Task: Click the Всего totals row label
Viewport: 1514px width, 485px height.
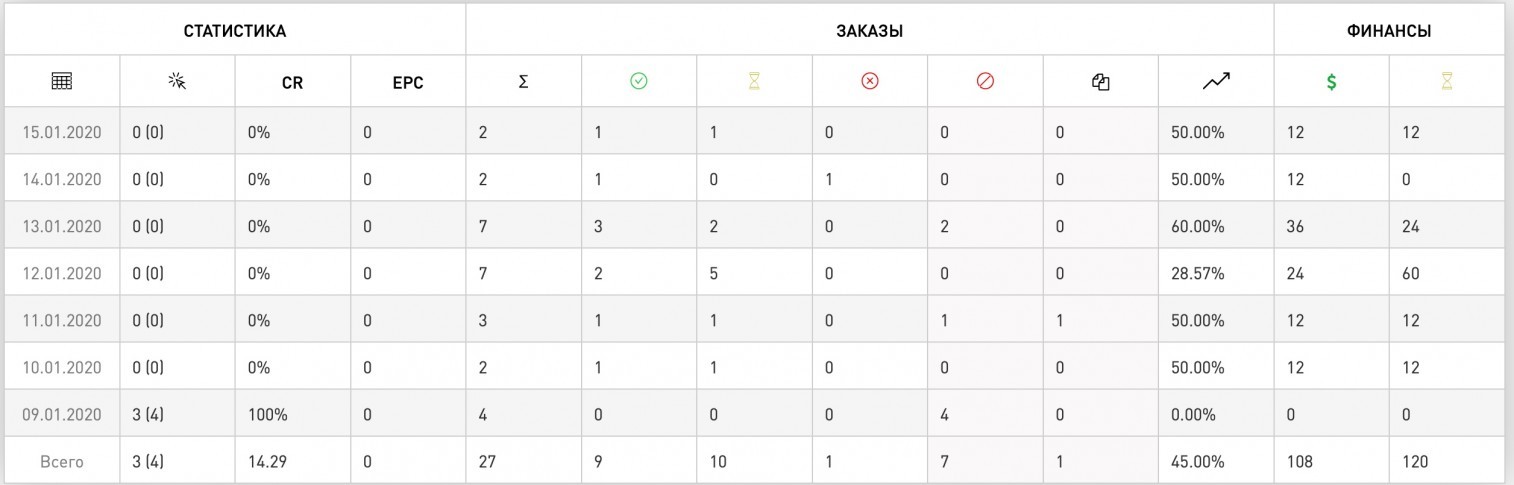Action: click(61, 461)
